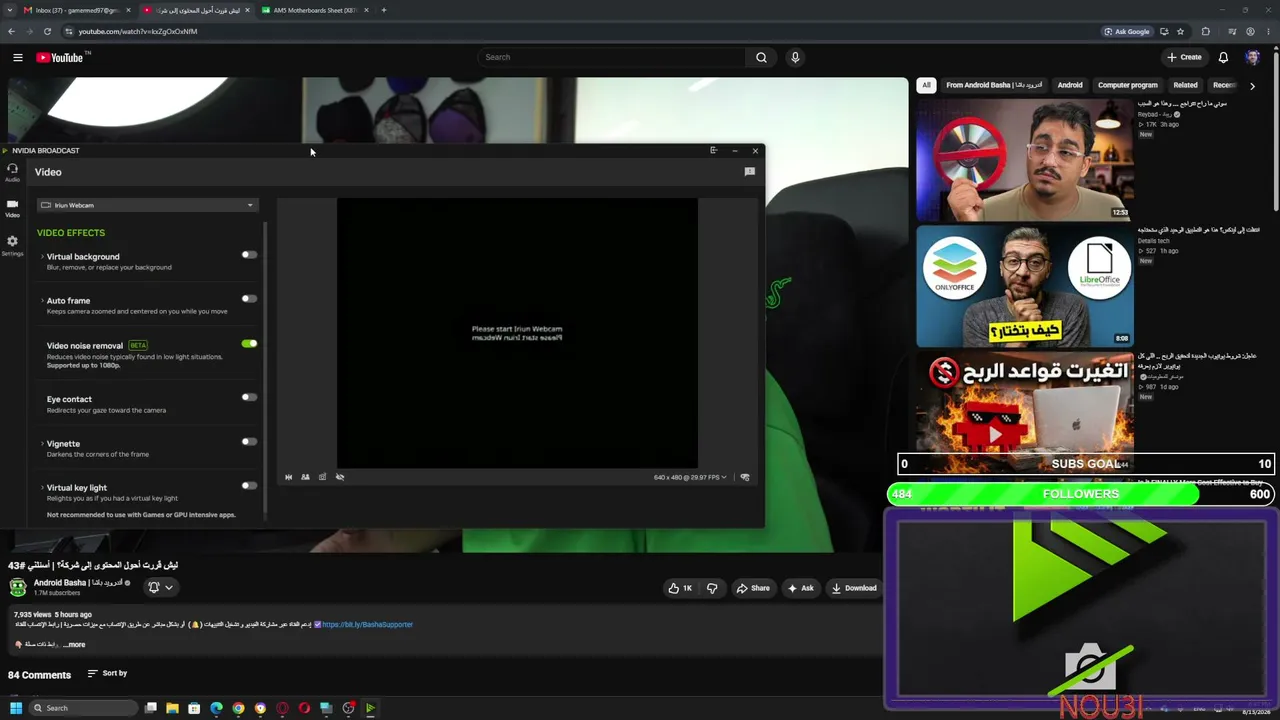Open the Iriun Webcam camera dropdown

(148, 205)
